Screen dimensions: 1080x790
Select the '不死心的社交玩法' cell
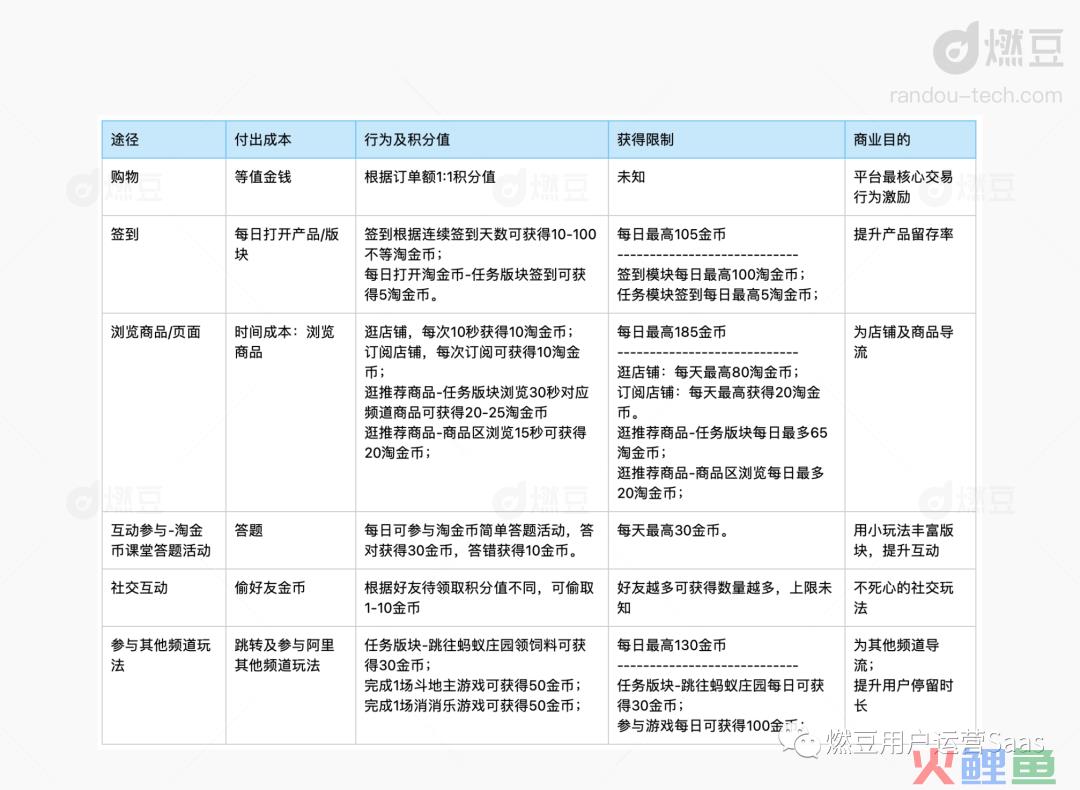click(x=911, y=598)
